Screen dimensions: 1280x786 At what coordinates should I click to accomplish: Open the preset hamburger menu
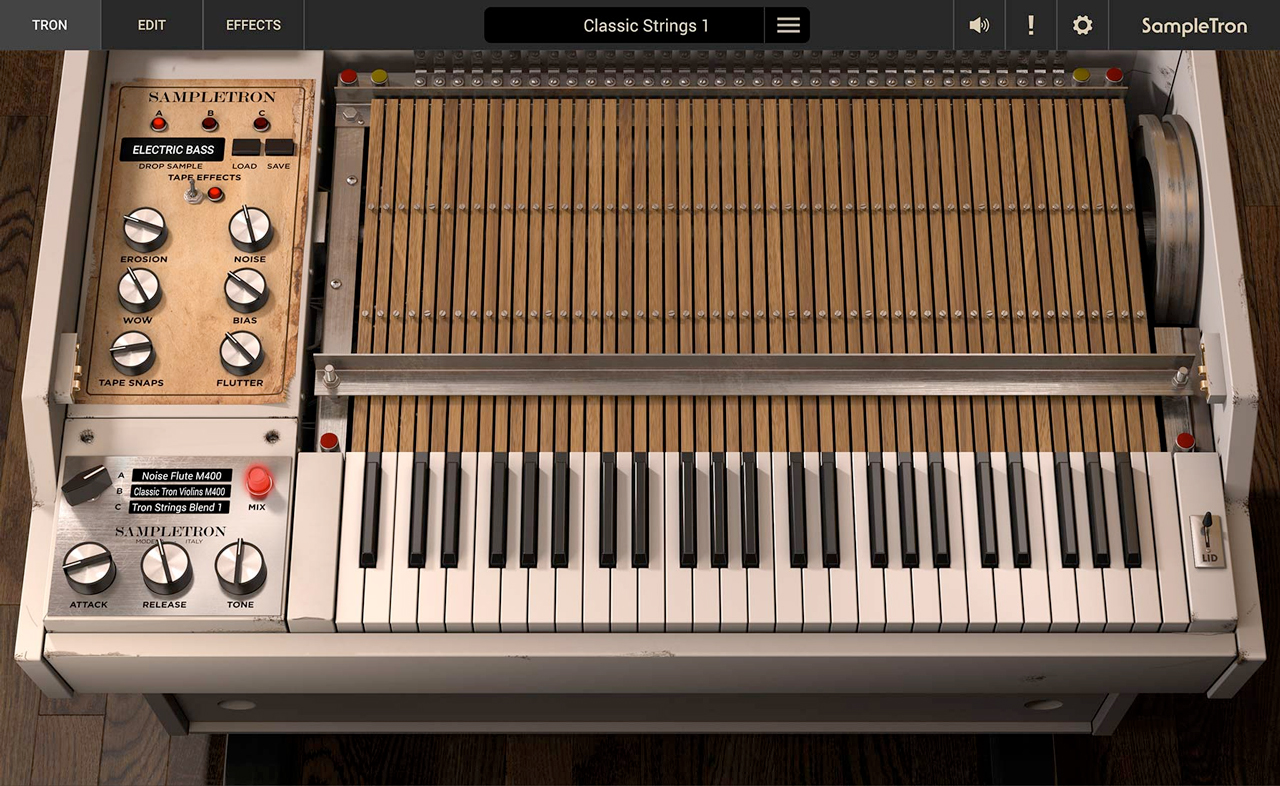click(788, 26)
